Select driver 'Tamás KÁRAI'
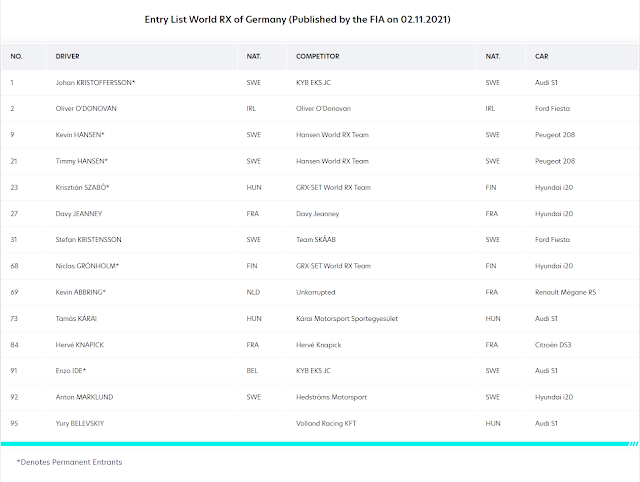 pos(76,318)
